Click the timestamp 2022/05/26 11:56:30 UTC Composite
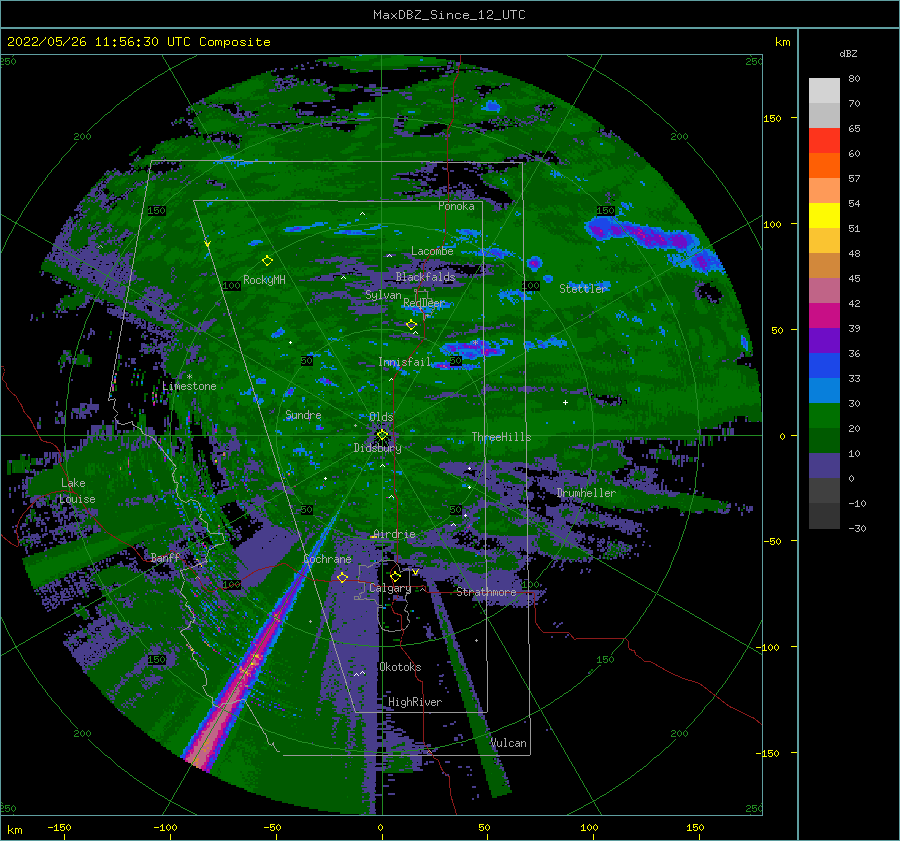Screen dimensions: 900x841 138,42
